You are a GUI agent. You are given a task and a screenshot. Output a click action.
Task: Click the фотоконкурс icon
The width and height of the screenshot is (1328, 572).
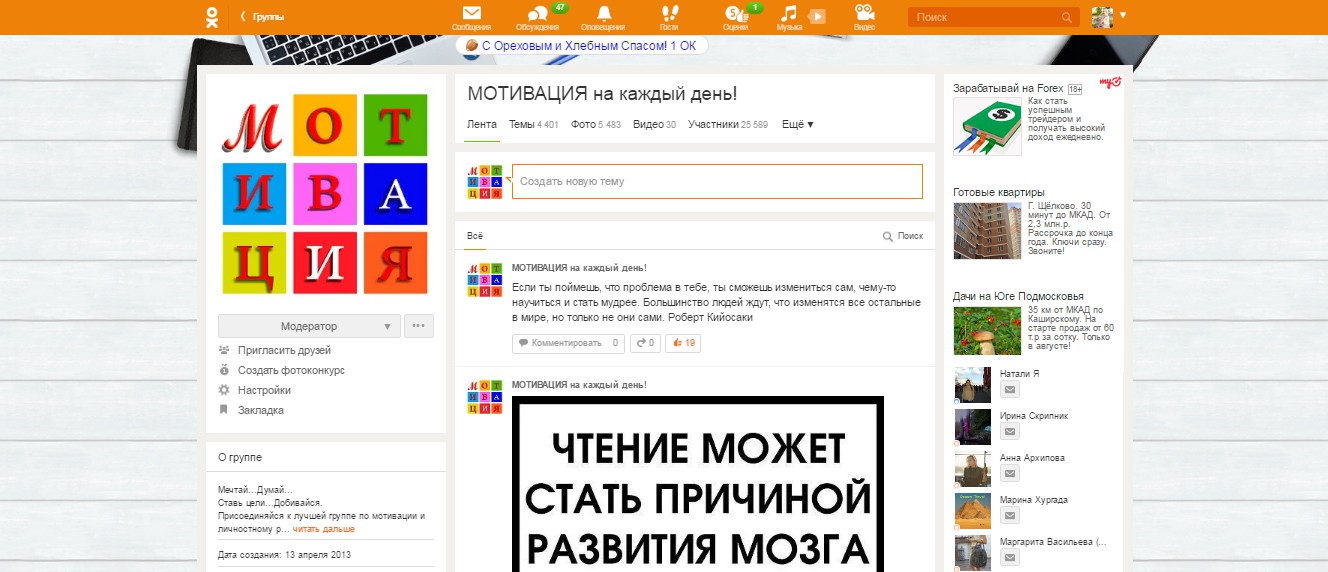[x=224, y=370]
